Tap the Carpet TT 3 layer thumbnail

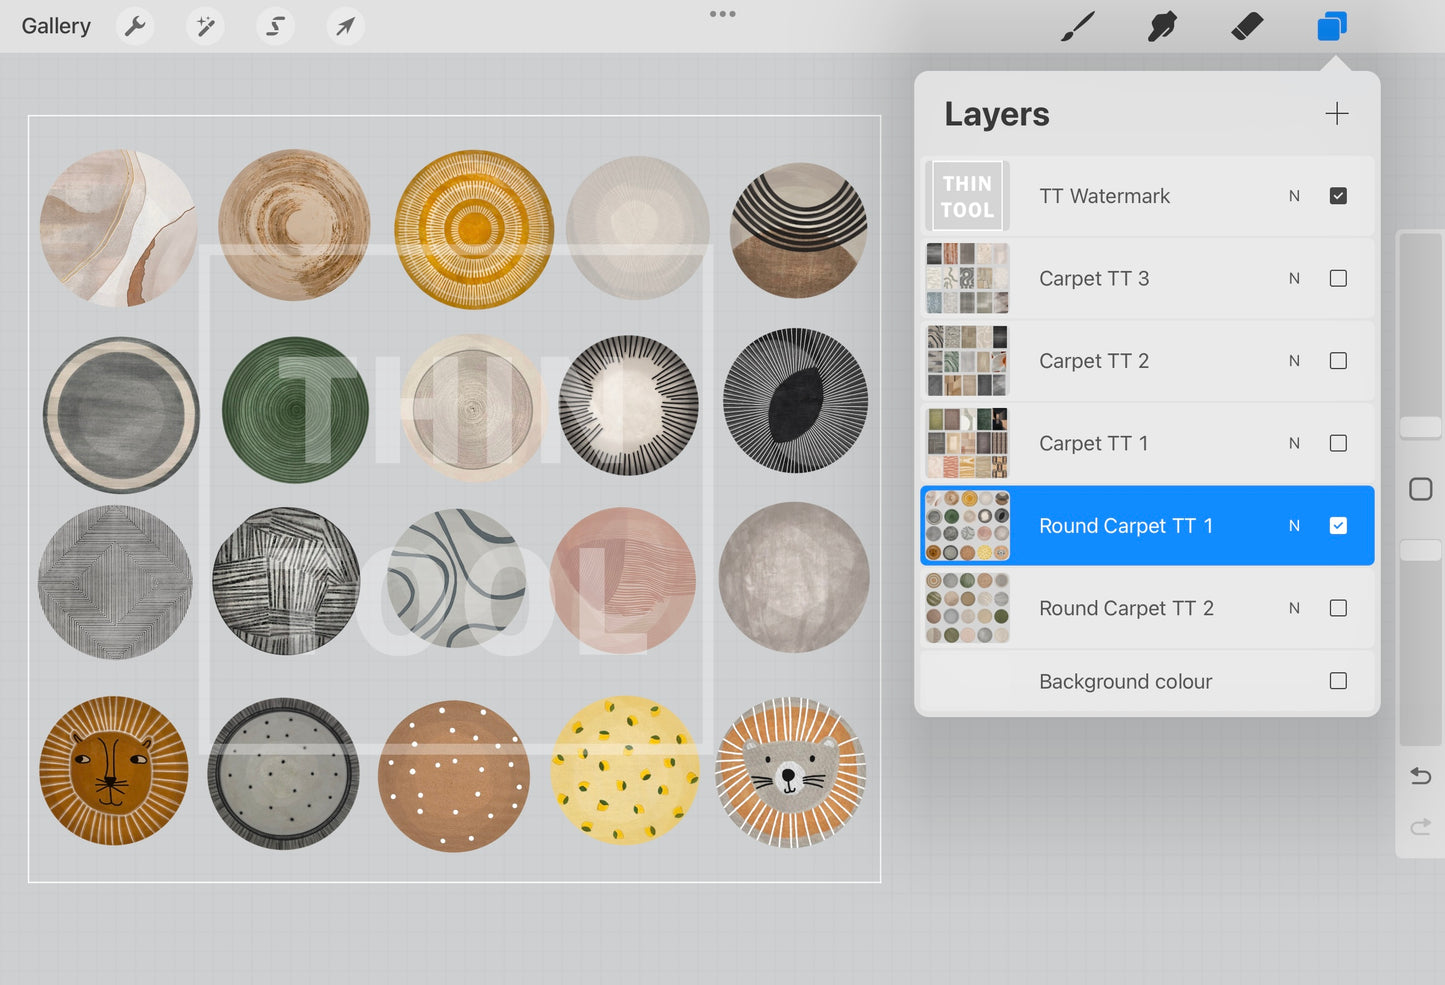(x=967, y=278)
